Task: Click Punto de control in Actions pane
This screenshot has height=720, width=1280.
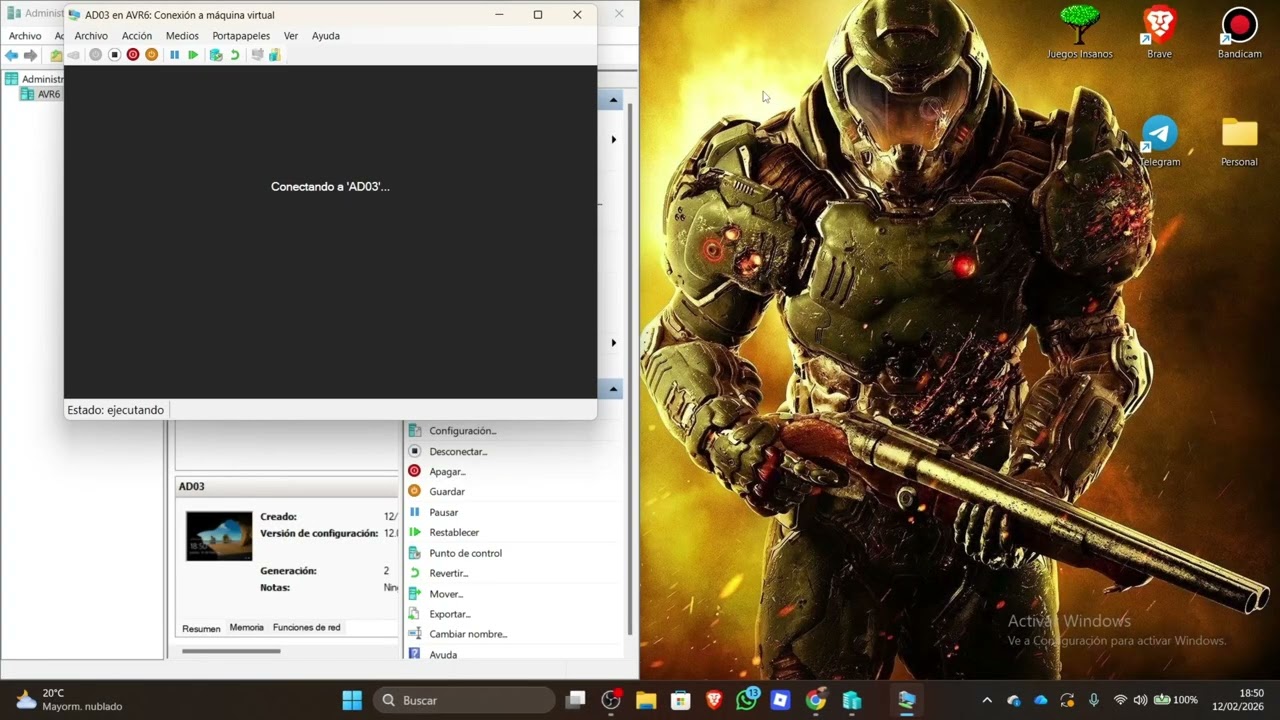Action: tap(466, 553)
